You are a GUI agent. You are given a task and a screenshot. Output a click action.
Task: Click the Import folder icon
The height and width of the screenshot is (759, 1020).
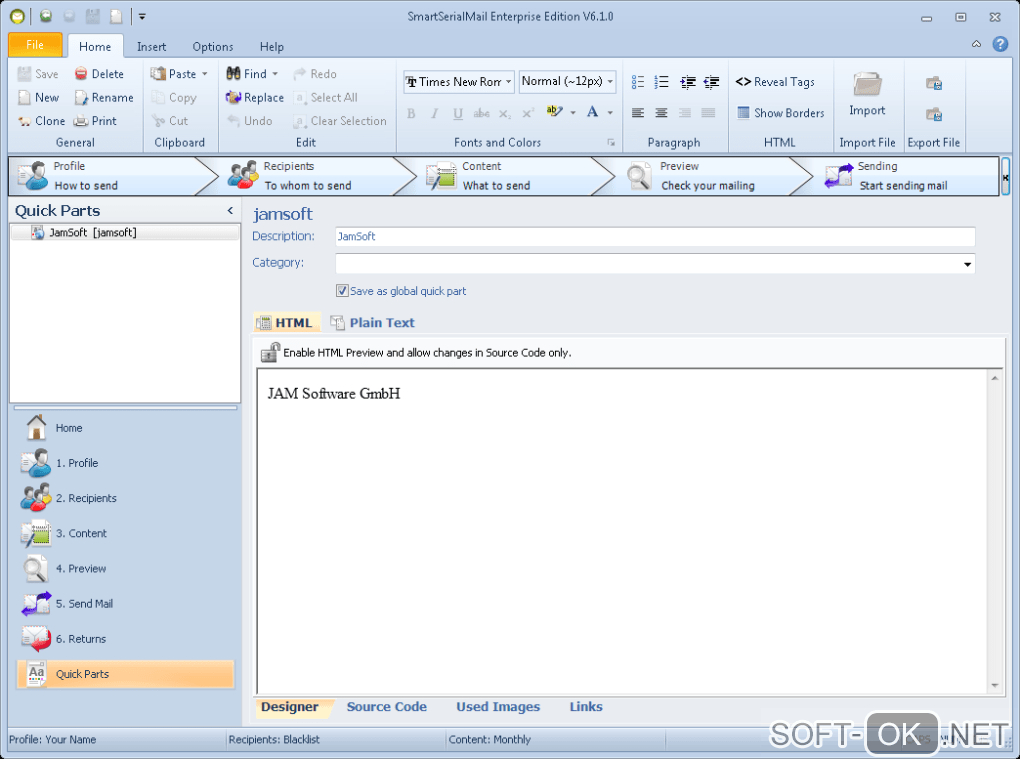(867, 85)
